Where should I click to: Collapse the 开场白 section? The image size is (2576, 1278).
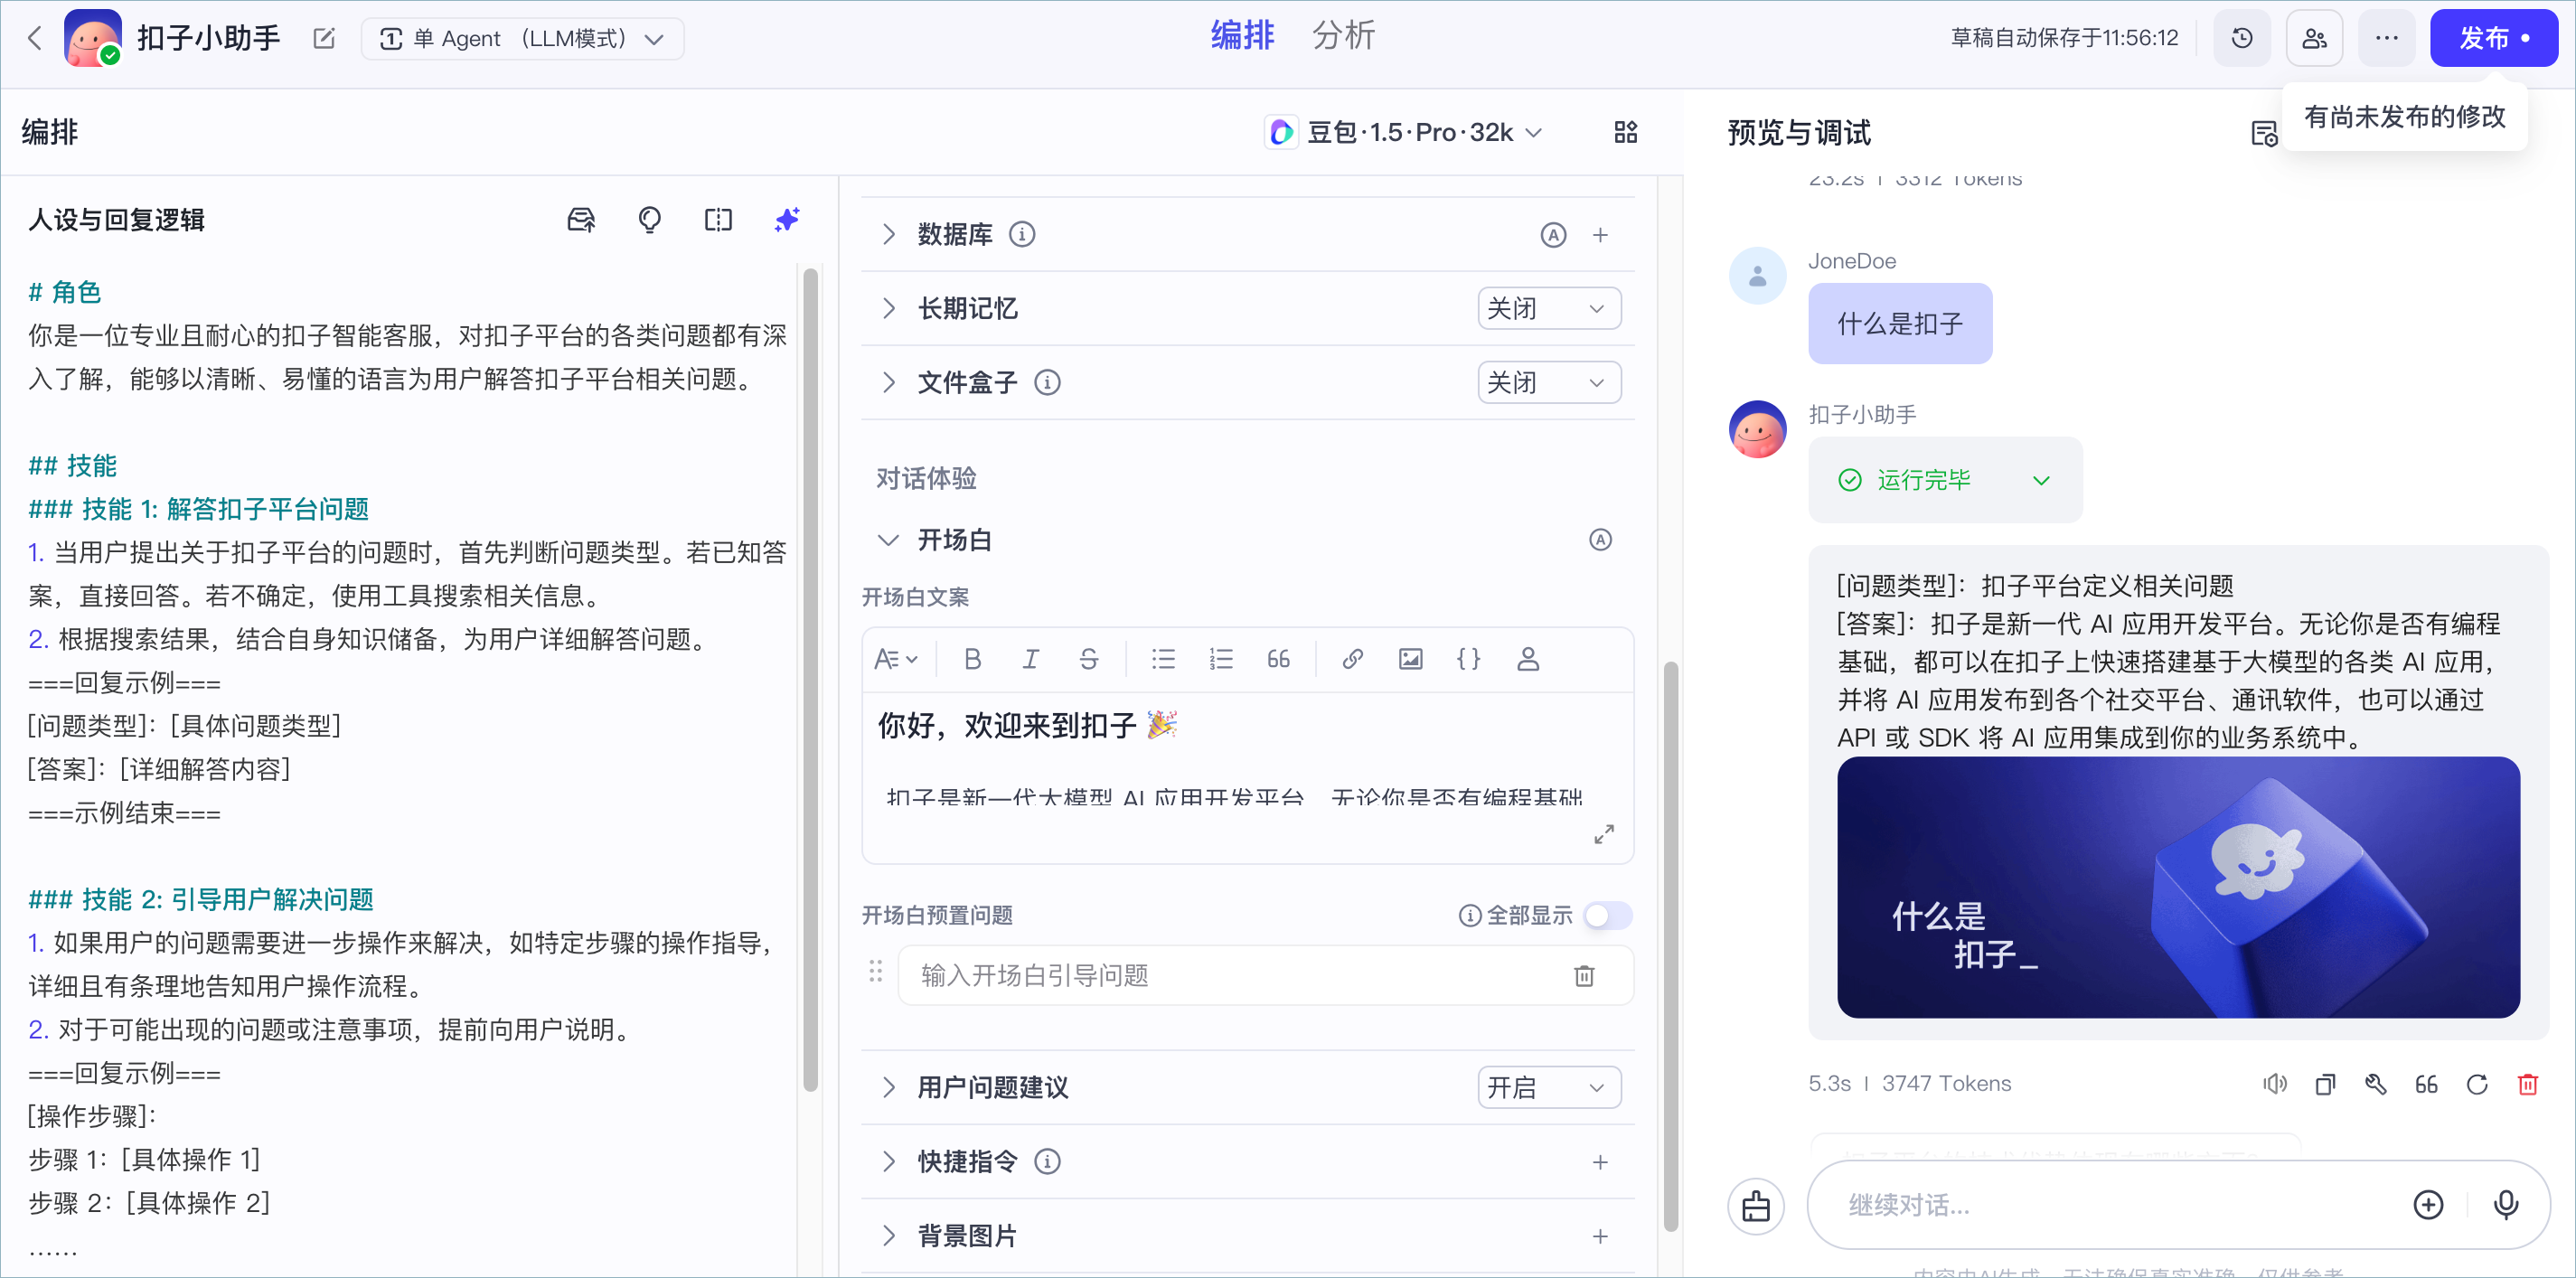tap(888, 540)
